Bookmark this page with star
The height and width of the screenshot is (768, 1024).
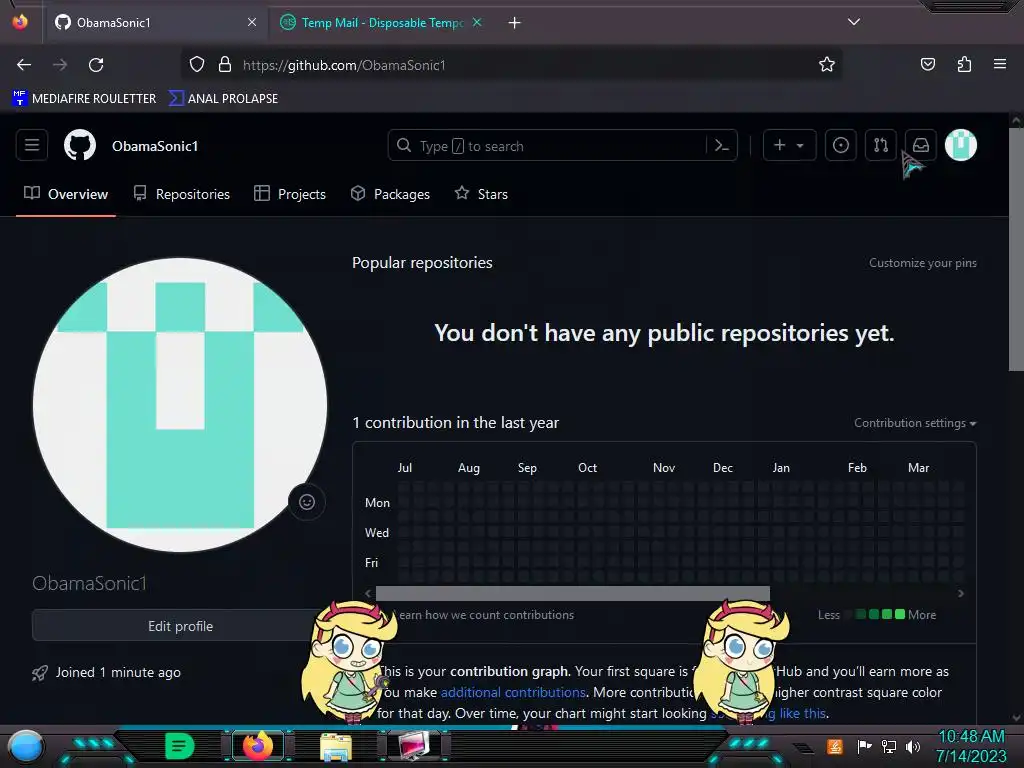pyautogui.click(x=827, y=65)
